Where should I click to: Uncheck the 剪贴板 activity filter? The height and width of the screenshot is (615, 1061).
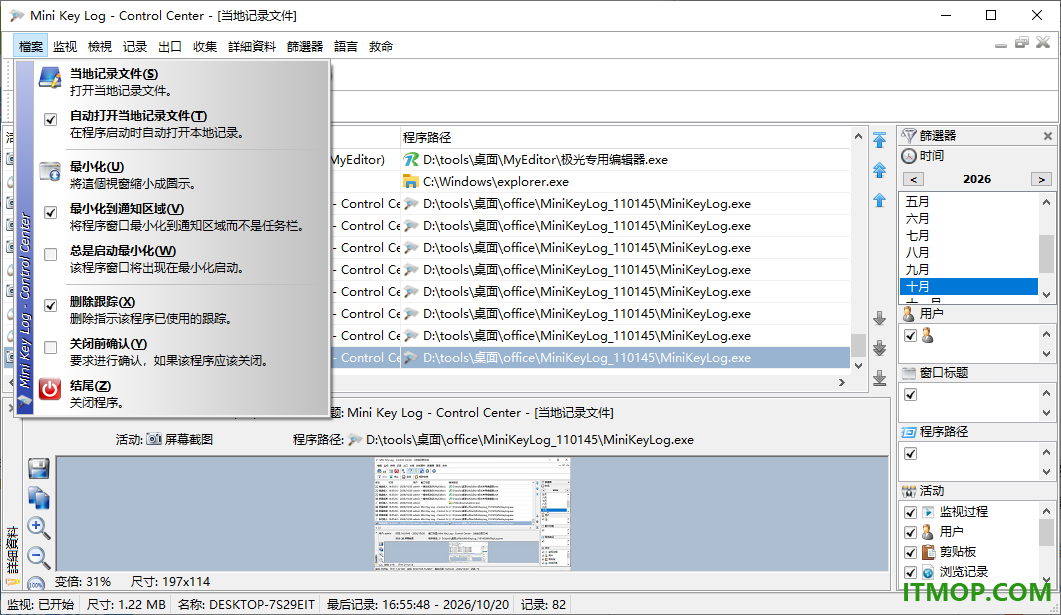[x=911, y=552]
